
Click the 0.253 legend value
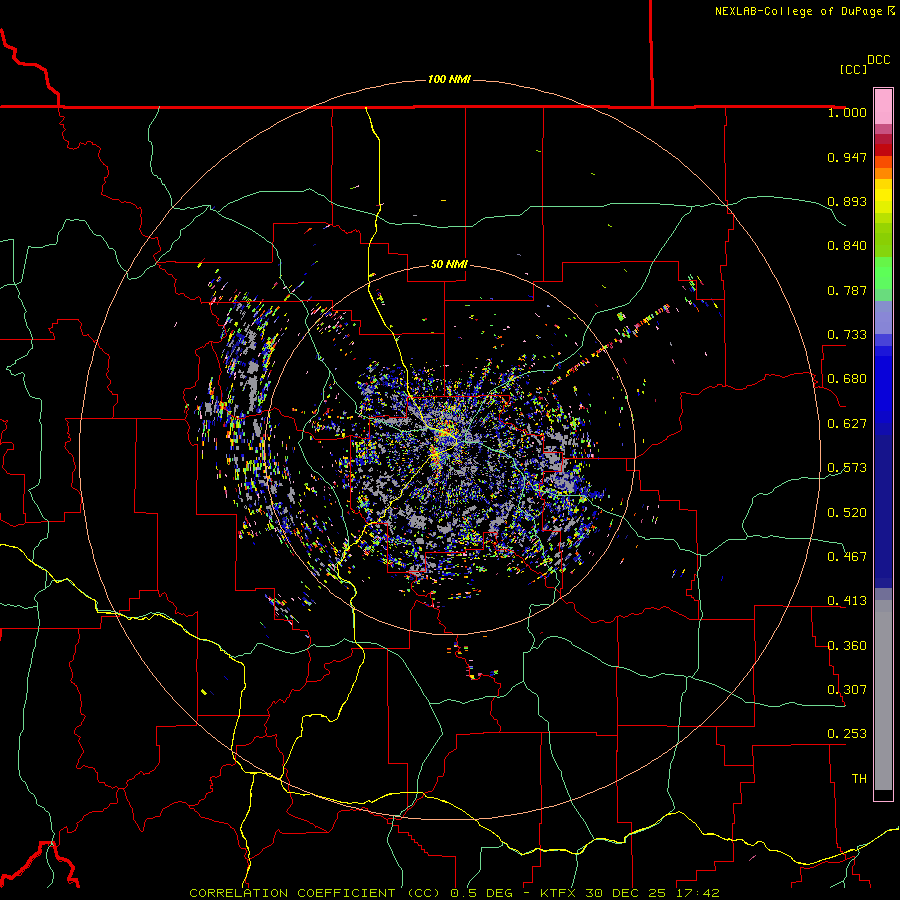(847, 734)
